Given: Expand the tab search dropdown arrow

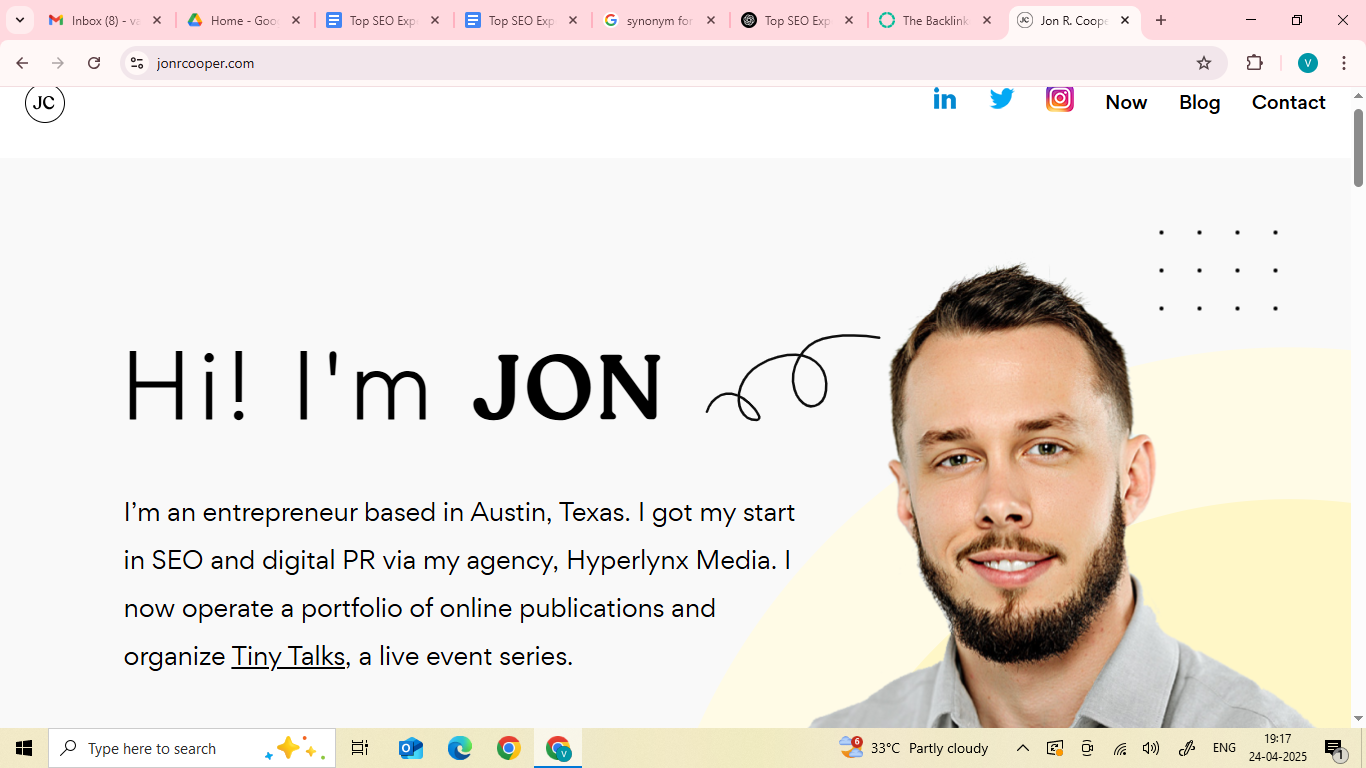Looking at the screenshot, I should 19,20.
